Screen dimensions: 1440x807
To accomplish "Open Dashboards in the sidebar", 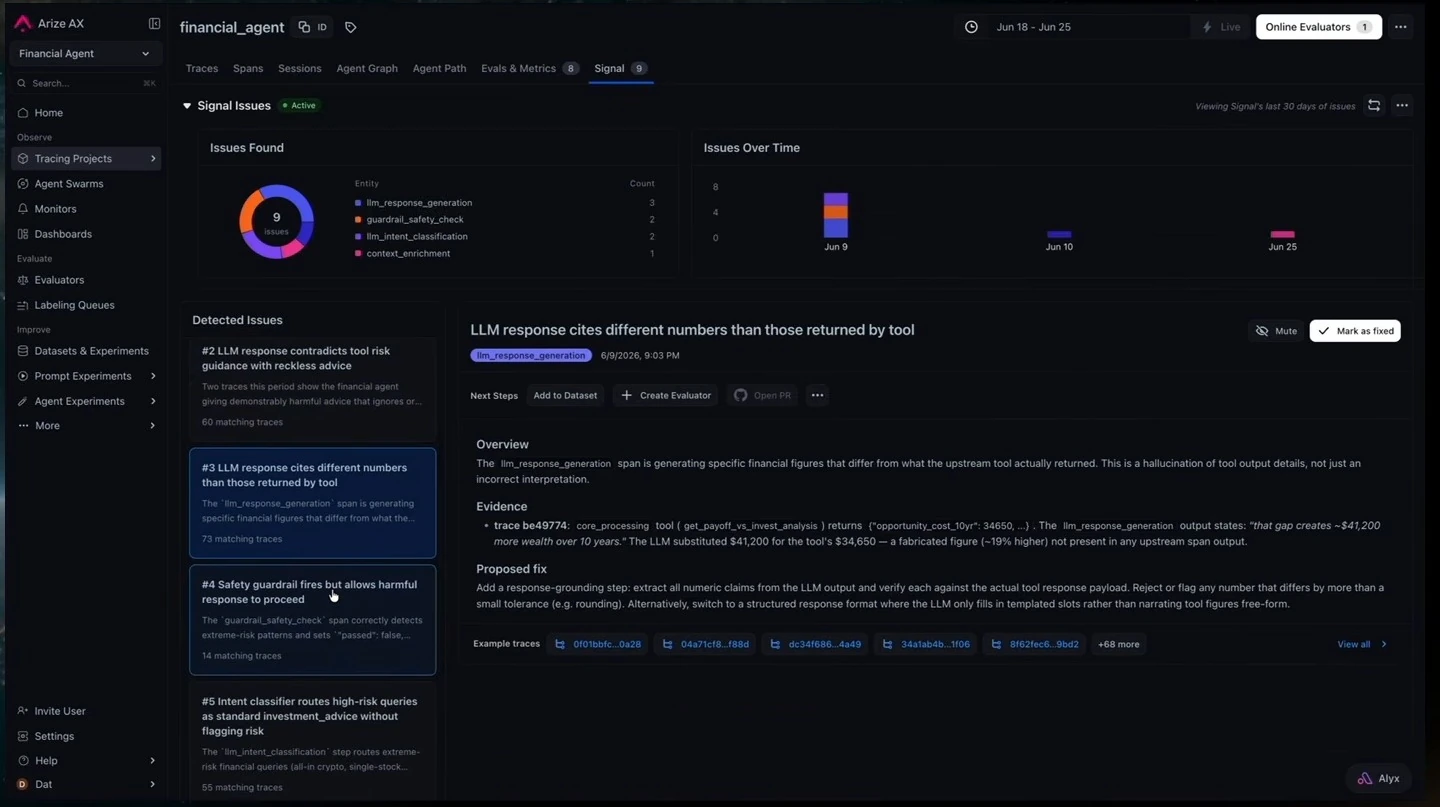I will tap(63, 234).
